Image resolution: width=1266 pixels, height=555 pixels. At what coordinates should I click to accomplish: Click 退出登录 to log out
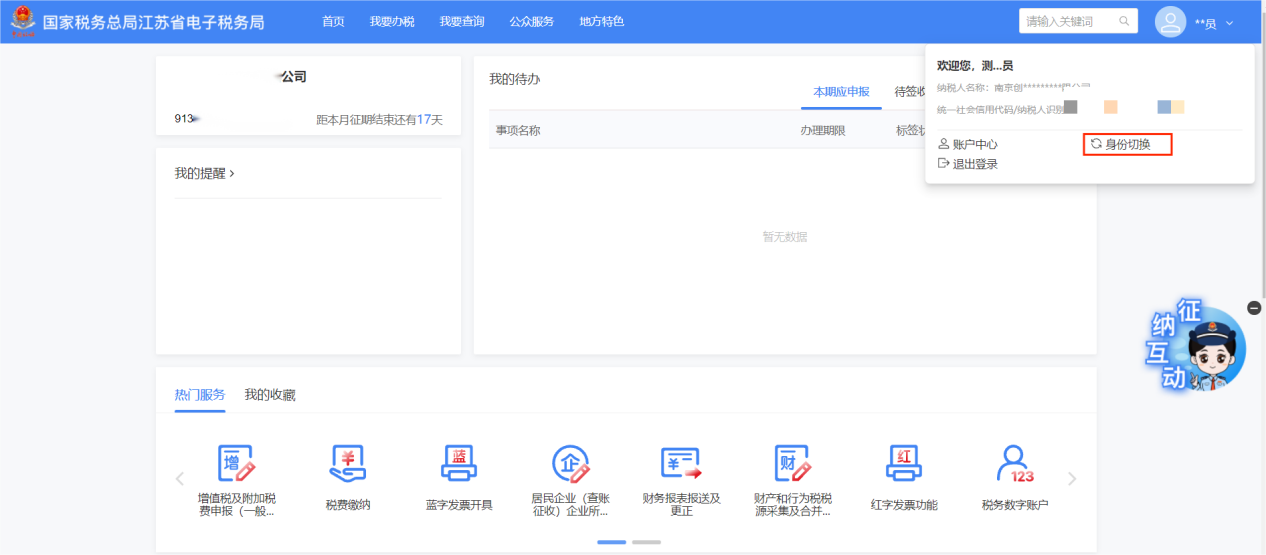974,164
